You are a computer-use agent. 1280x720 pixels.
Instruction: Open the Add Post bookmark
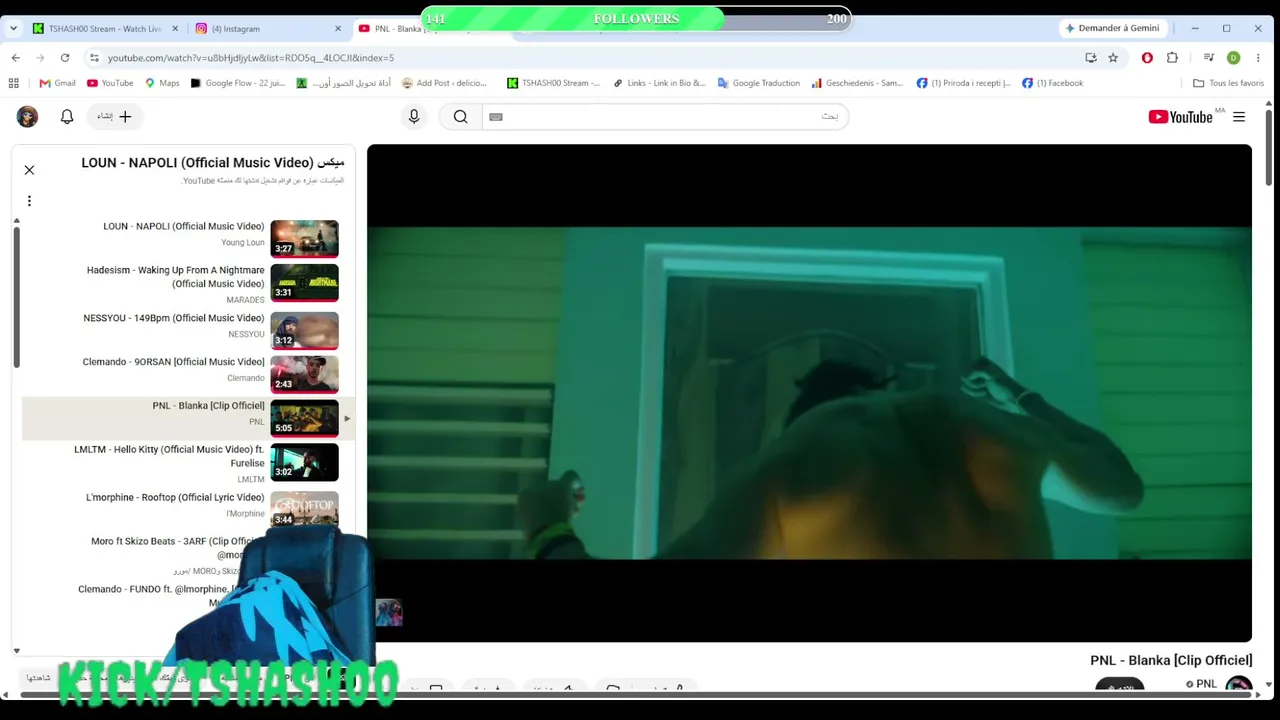(445, 83)
